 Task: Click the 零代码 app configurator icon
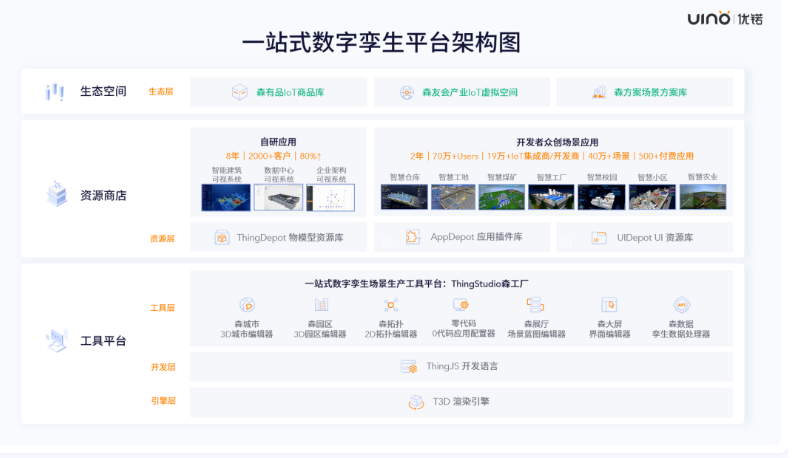[x=462, y=305]
